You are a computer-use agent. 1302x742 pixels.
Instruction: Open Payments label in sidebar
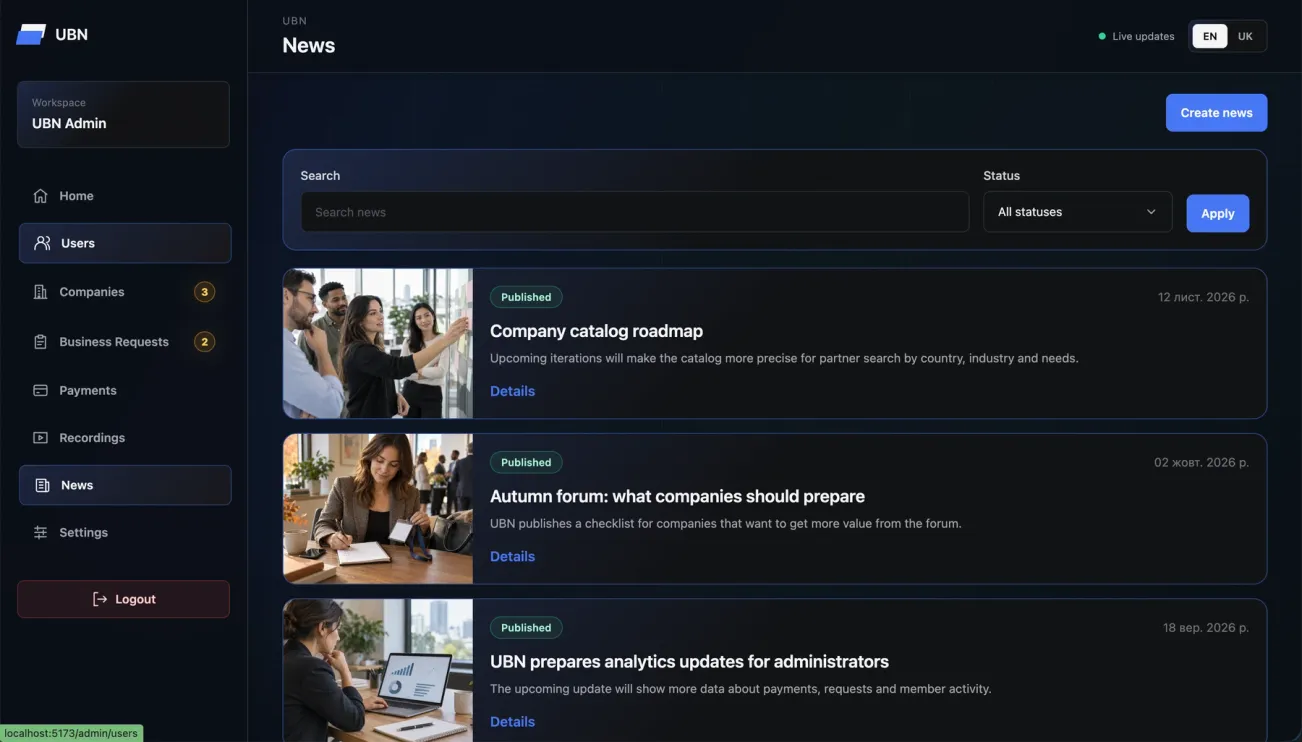click(x=88, y=390)
